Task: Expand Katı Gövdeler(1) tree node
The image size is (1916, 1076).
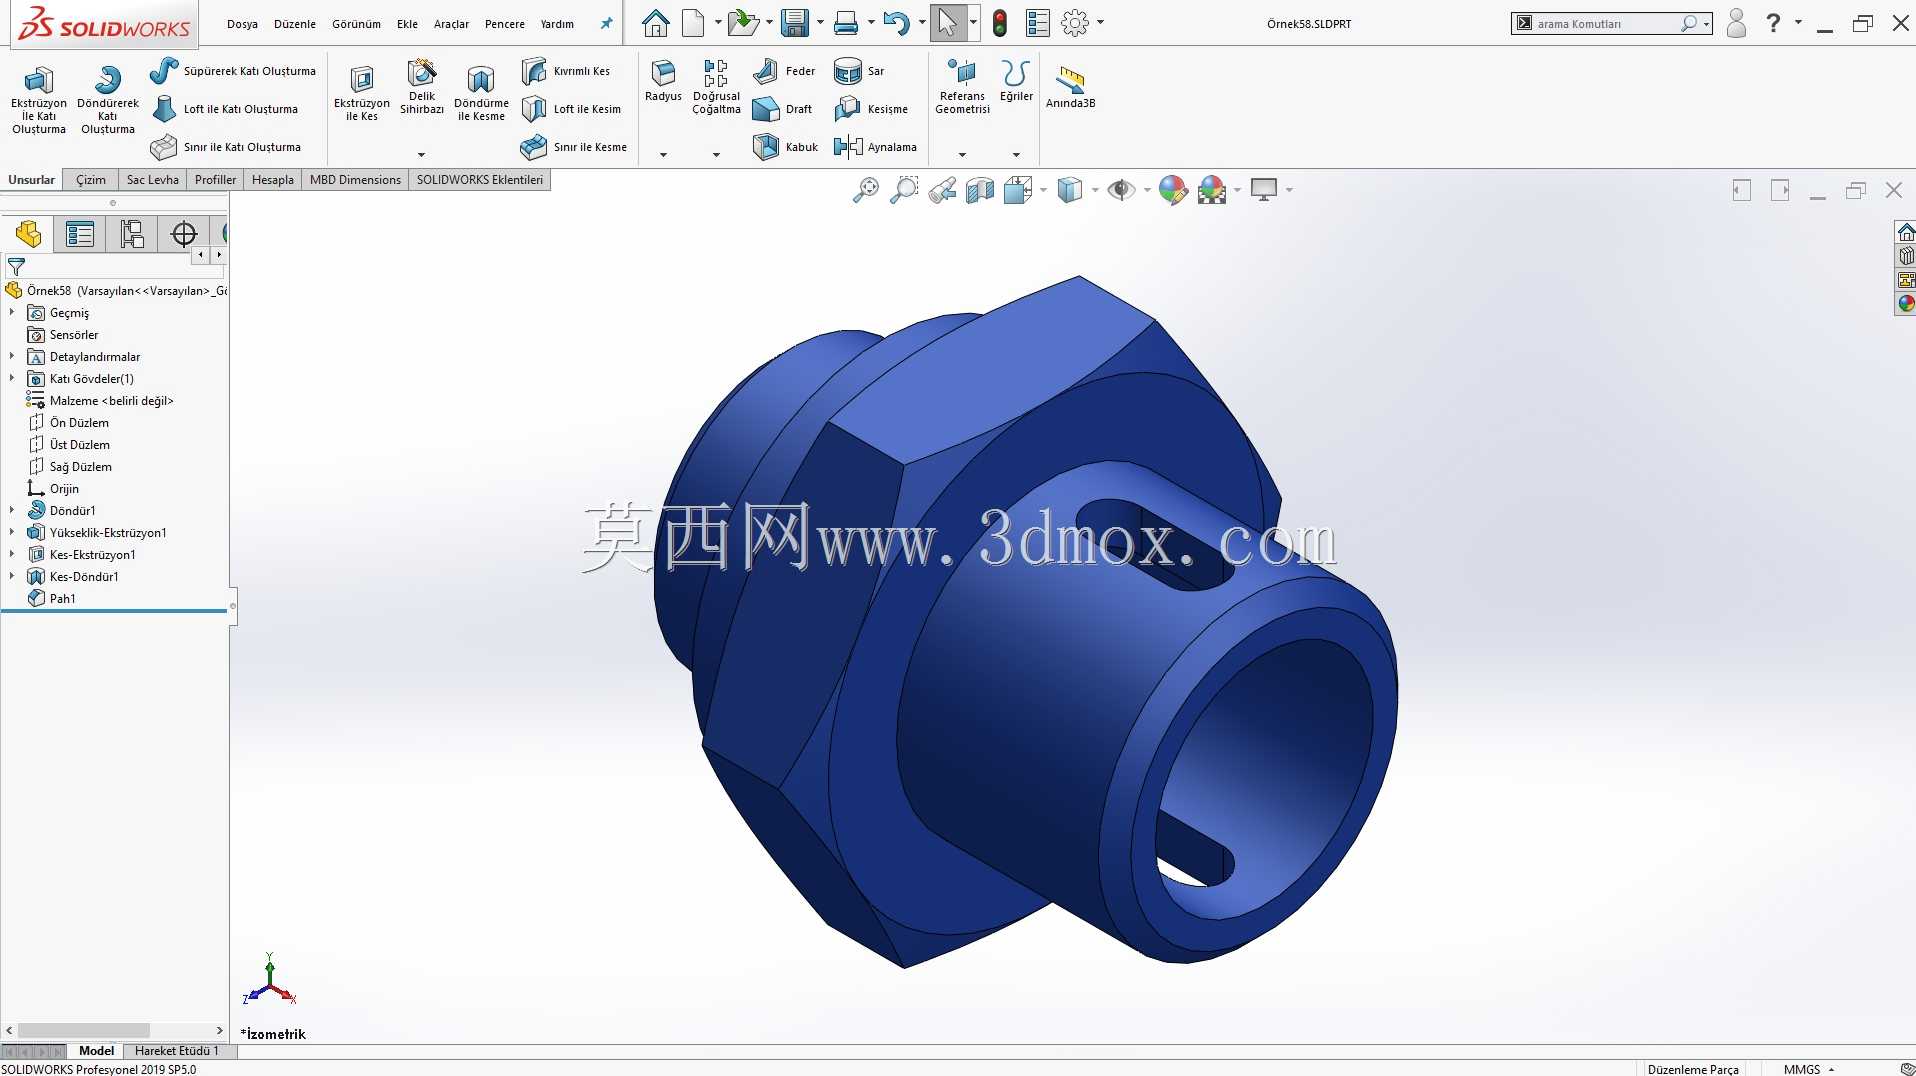Action: coord(12,379)
